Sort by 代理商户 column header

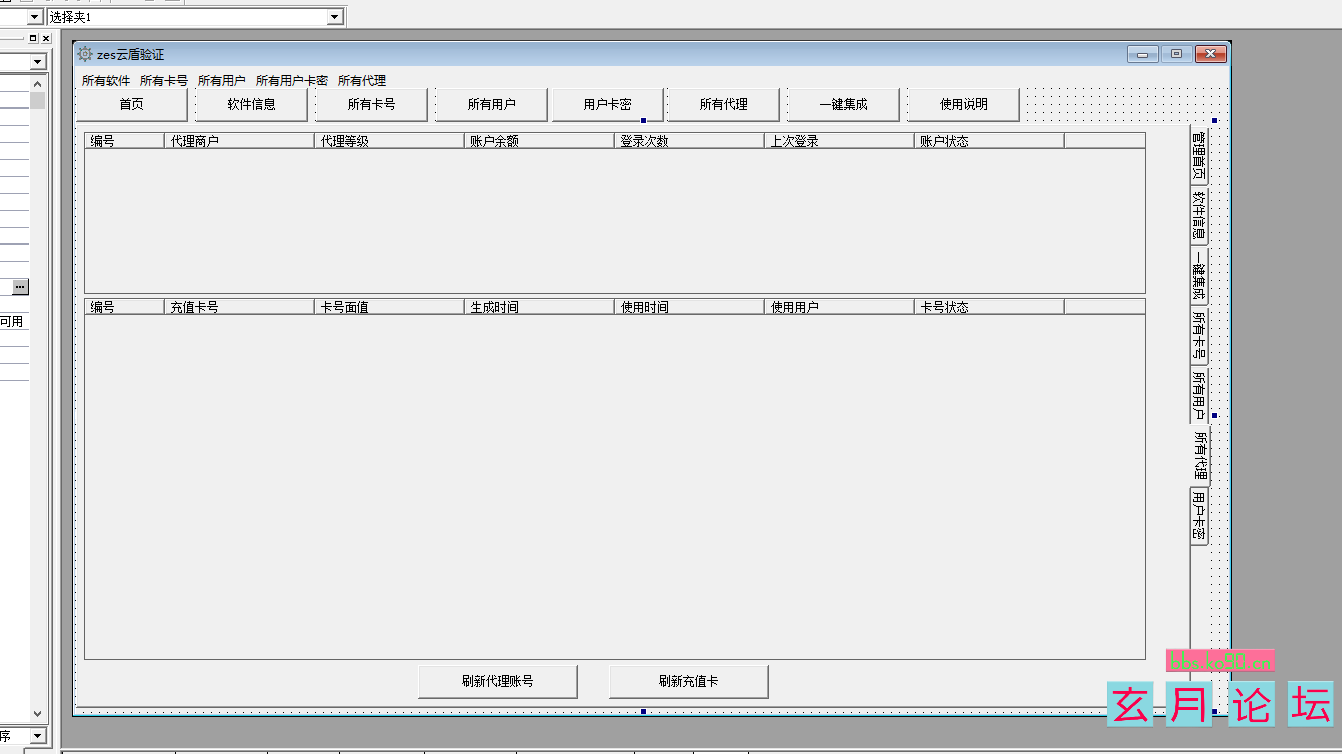pos(239,141)
